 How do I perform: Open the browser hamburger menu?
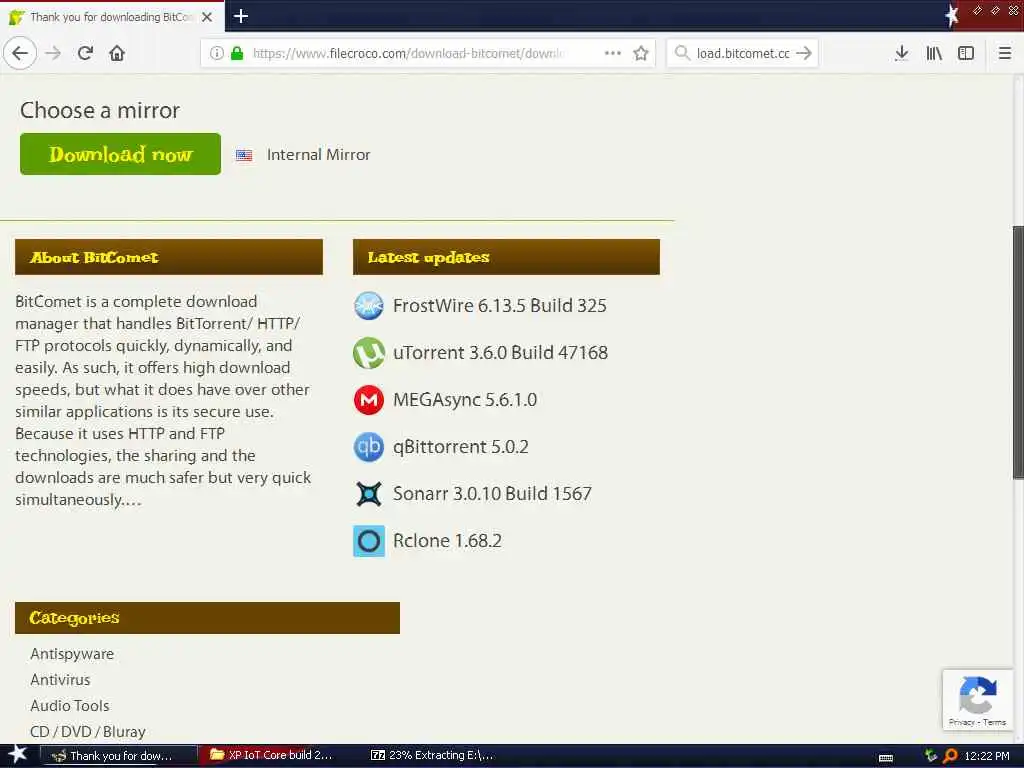pos(1005,53)
